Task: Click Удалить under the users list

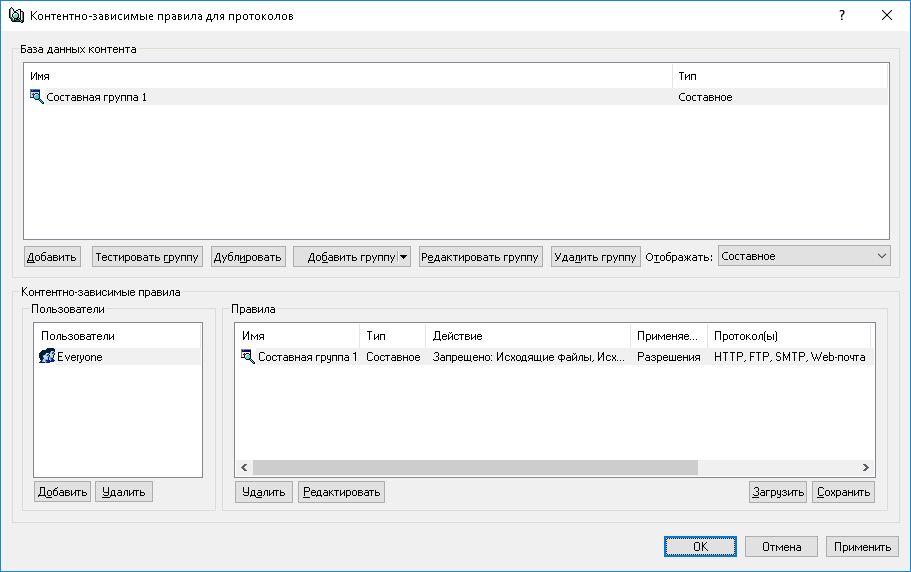Action: (124, 492)
